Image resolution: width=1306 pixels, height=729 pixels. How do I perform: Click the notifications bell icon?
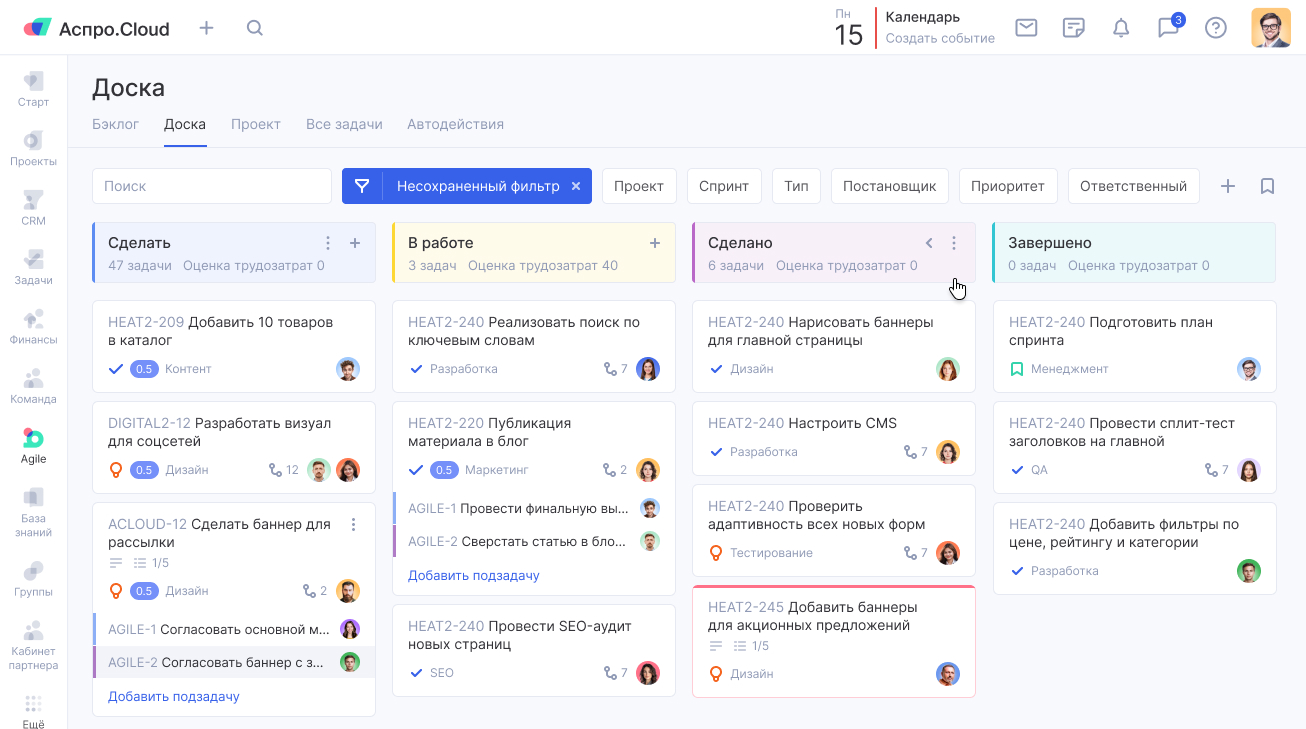(x=1121, y=28)
